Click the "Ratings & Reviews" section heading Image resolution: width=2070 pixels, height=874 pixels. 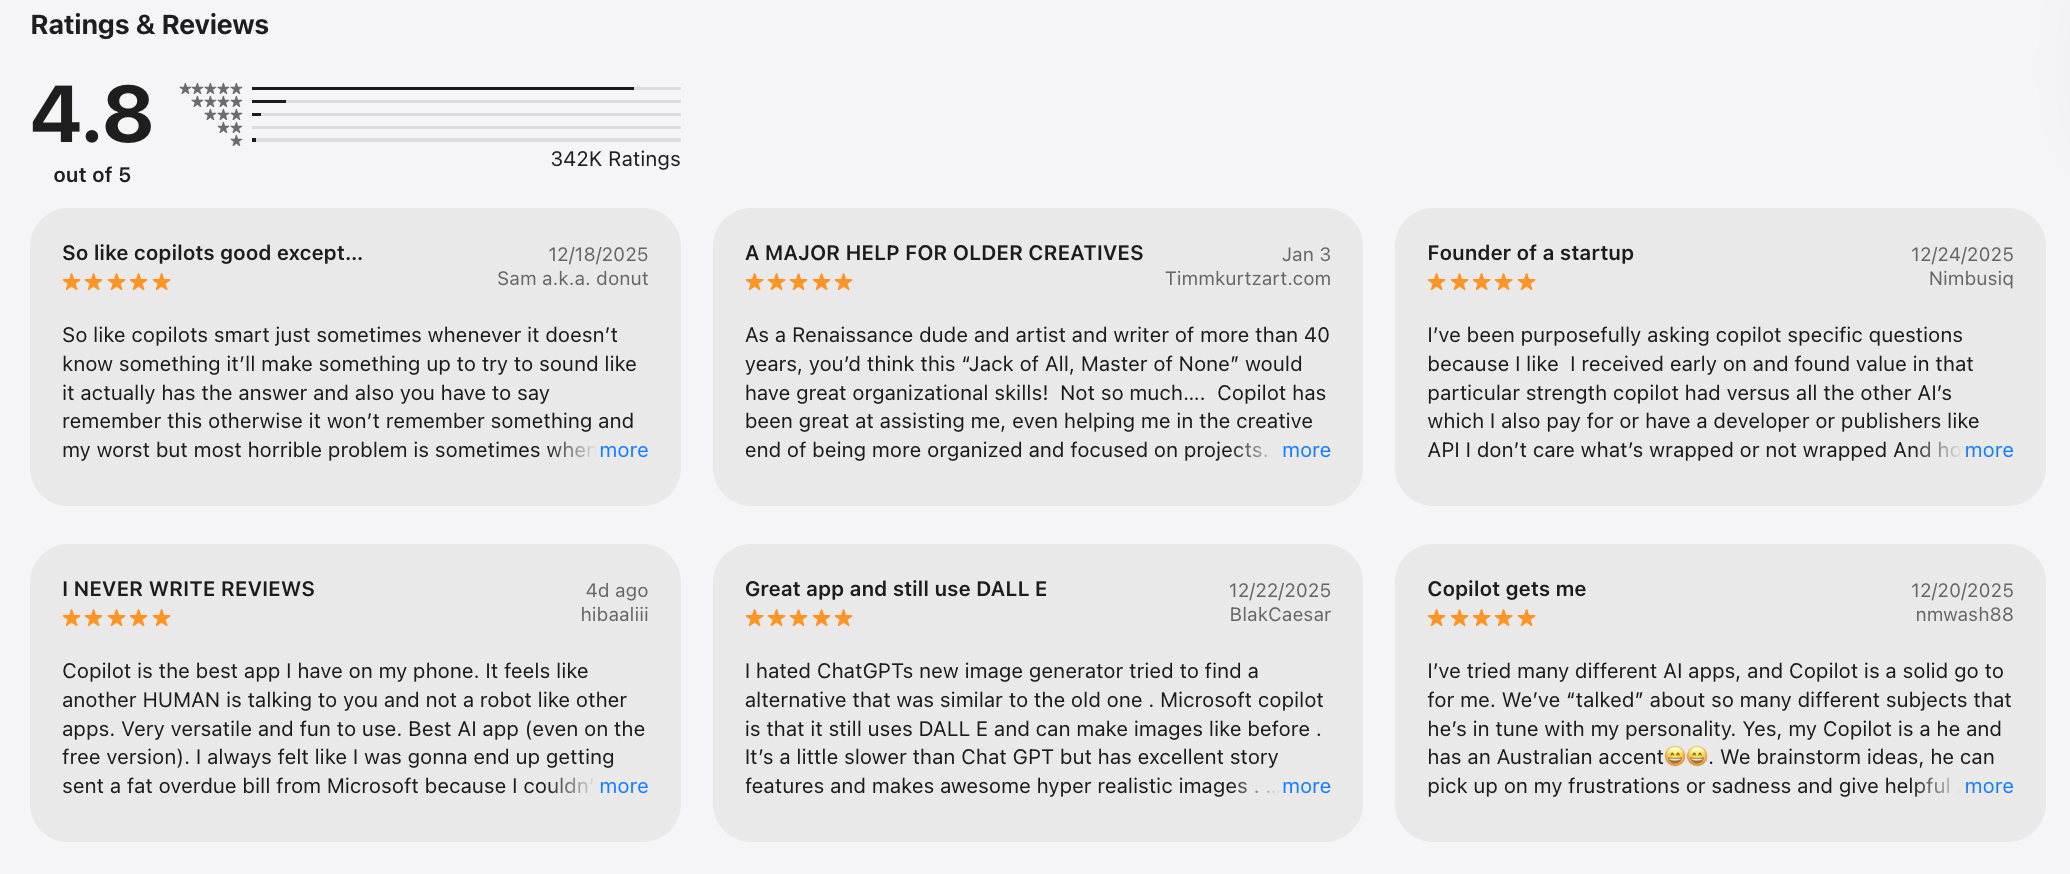pos(149,25)
